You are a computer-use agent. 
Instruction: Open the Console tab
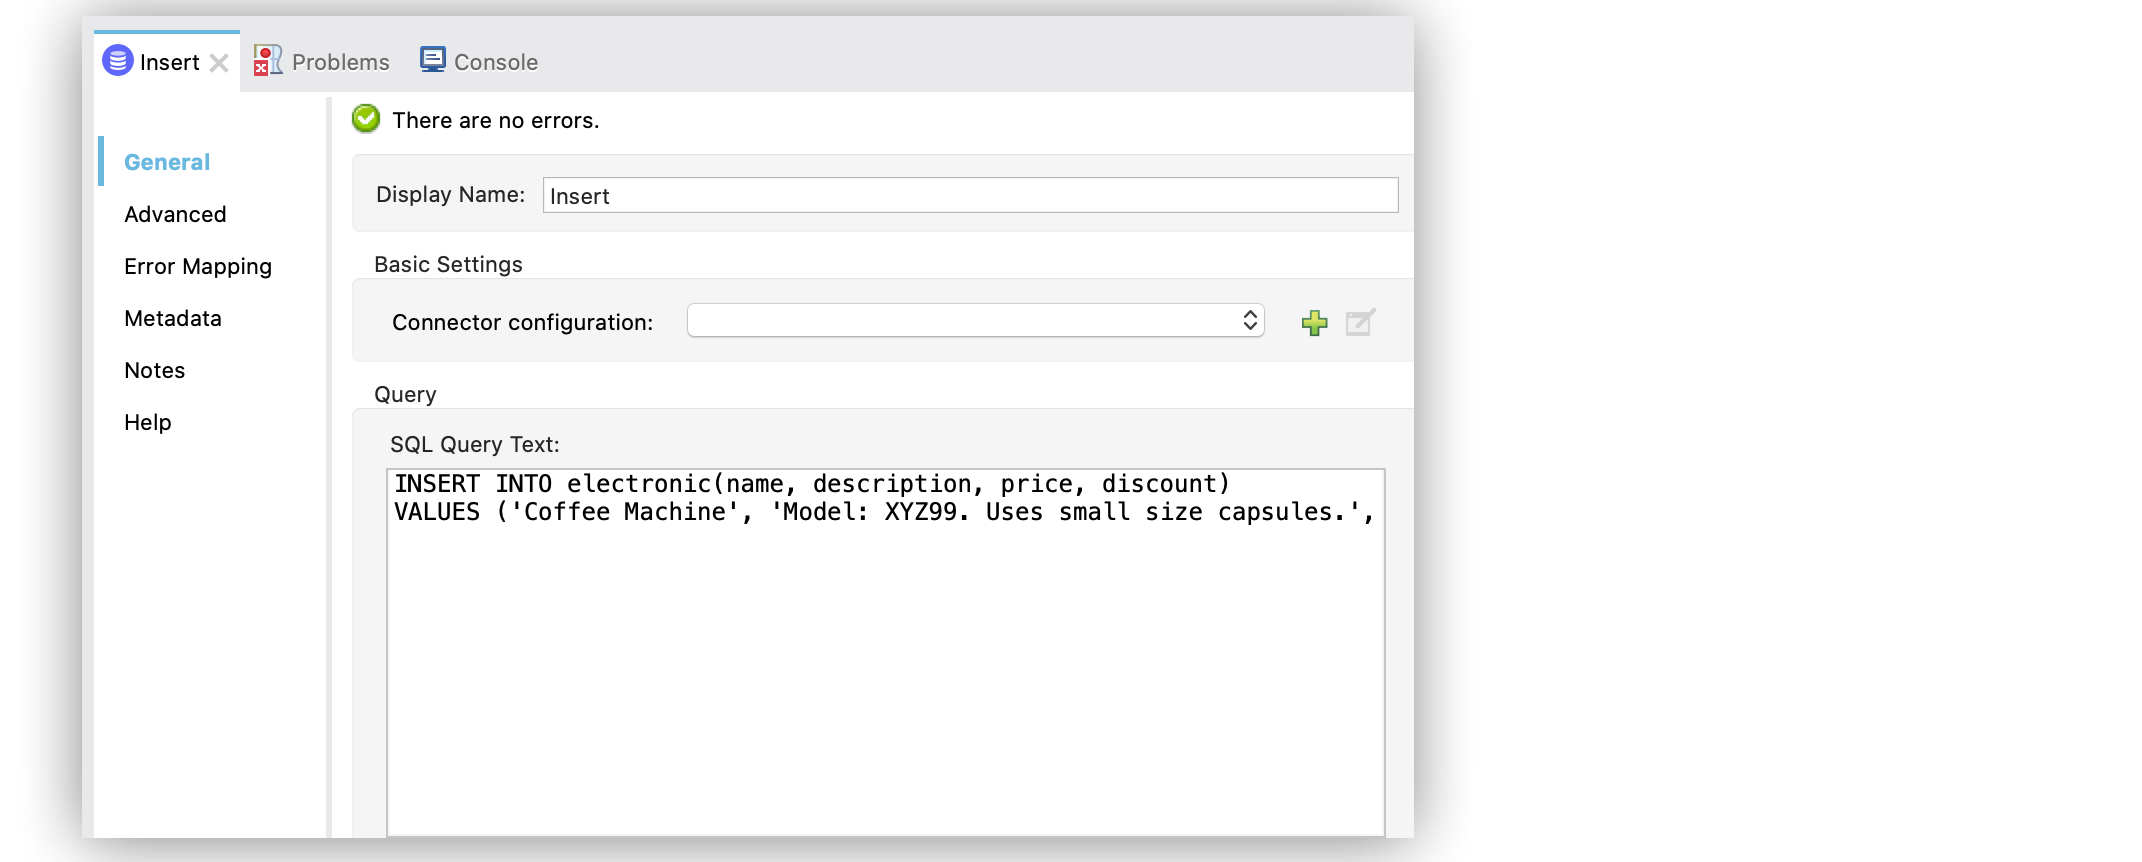(495, 62)
